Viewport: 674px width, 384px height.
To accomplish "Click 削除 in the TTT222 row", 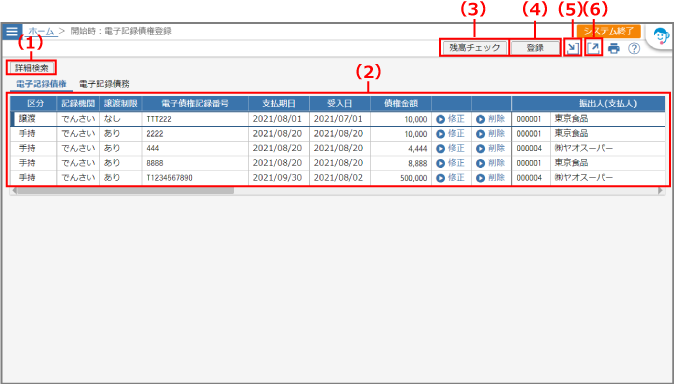I will point(490,119).
